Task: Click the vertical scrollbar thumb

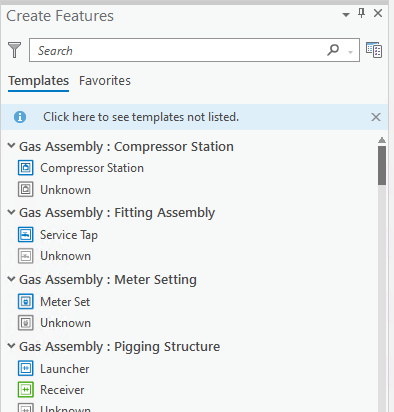Action: (382, 165)
